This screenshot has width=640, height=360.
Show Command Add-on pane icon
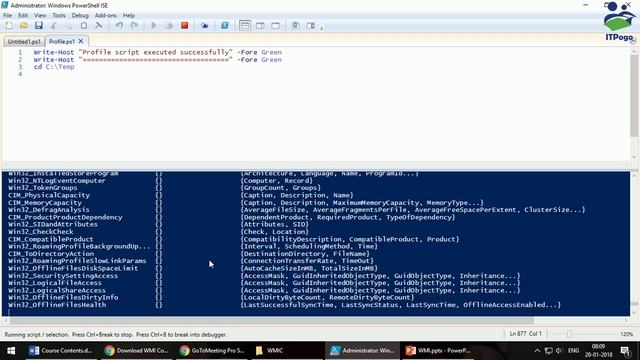tap(311, 26)
